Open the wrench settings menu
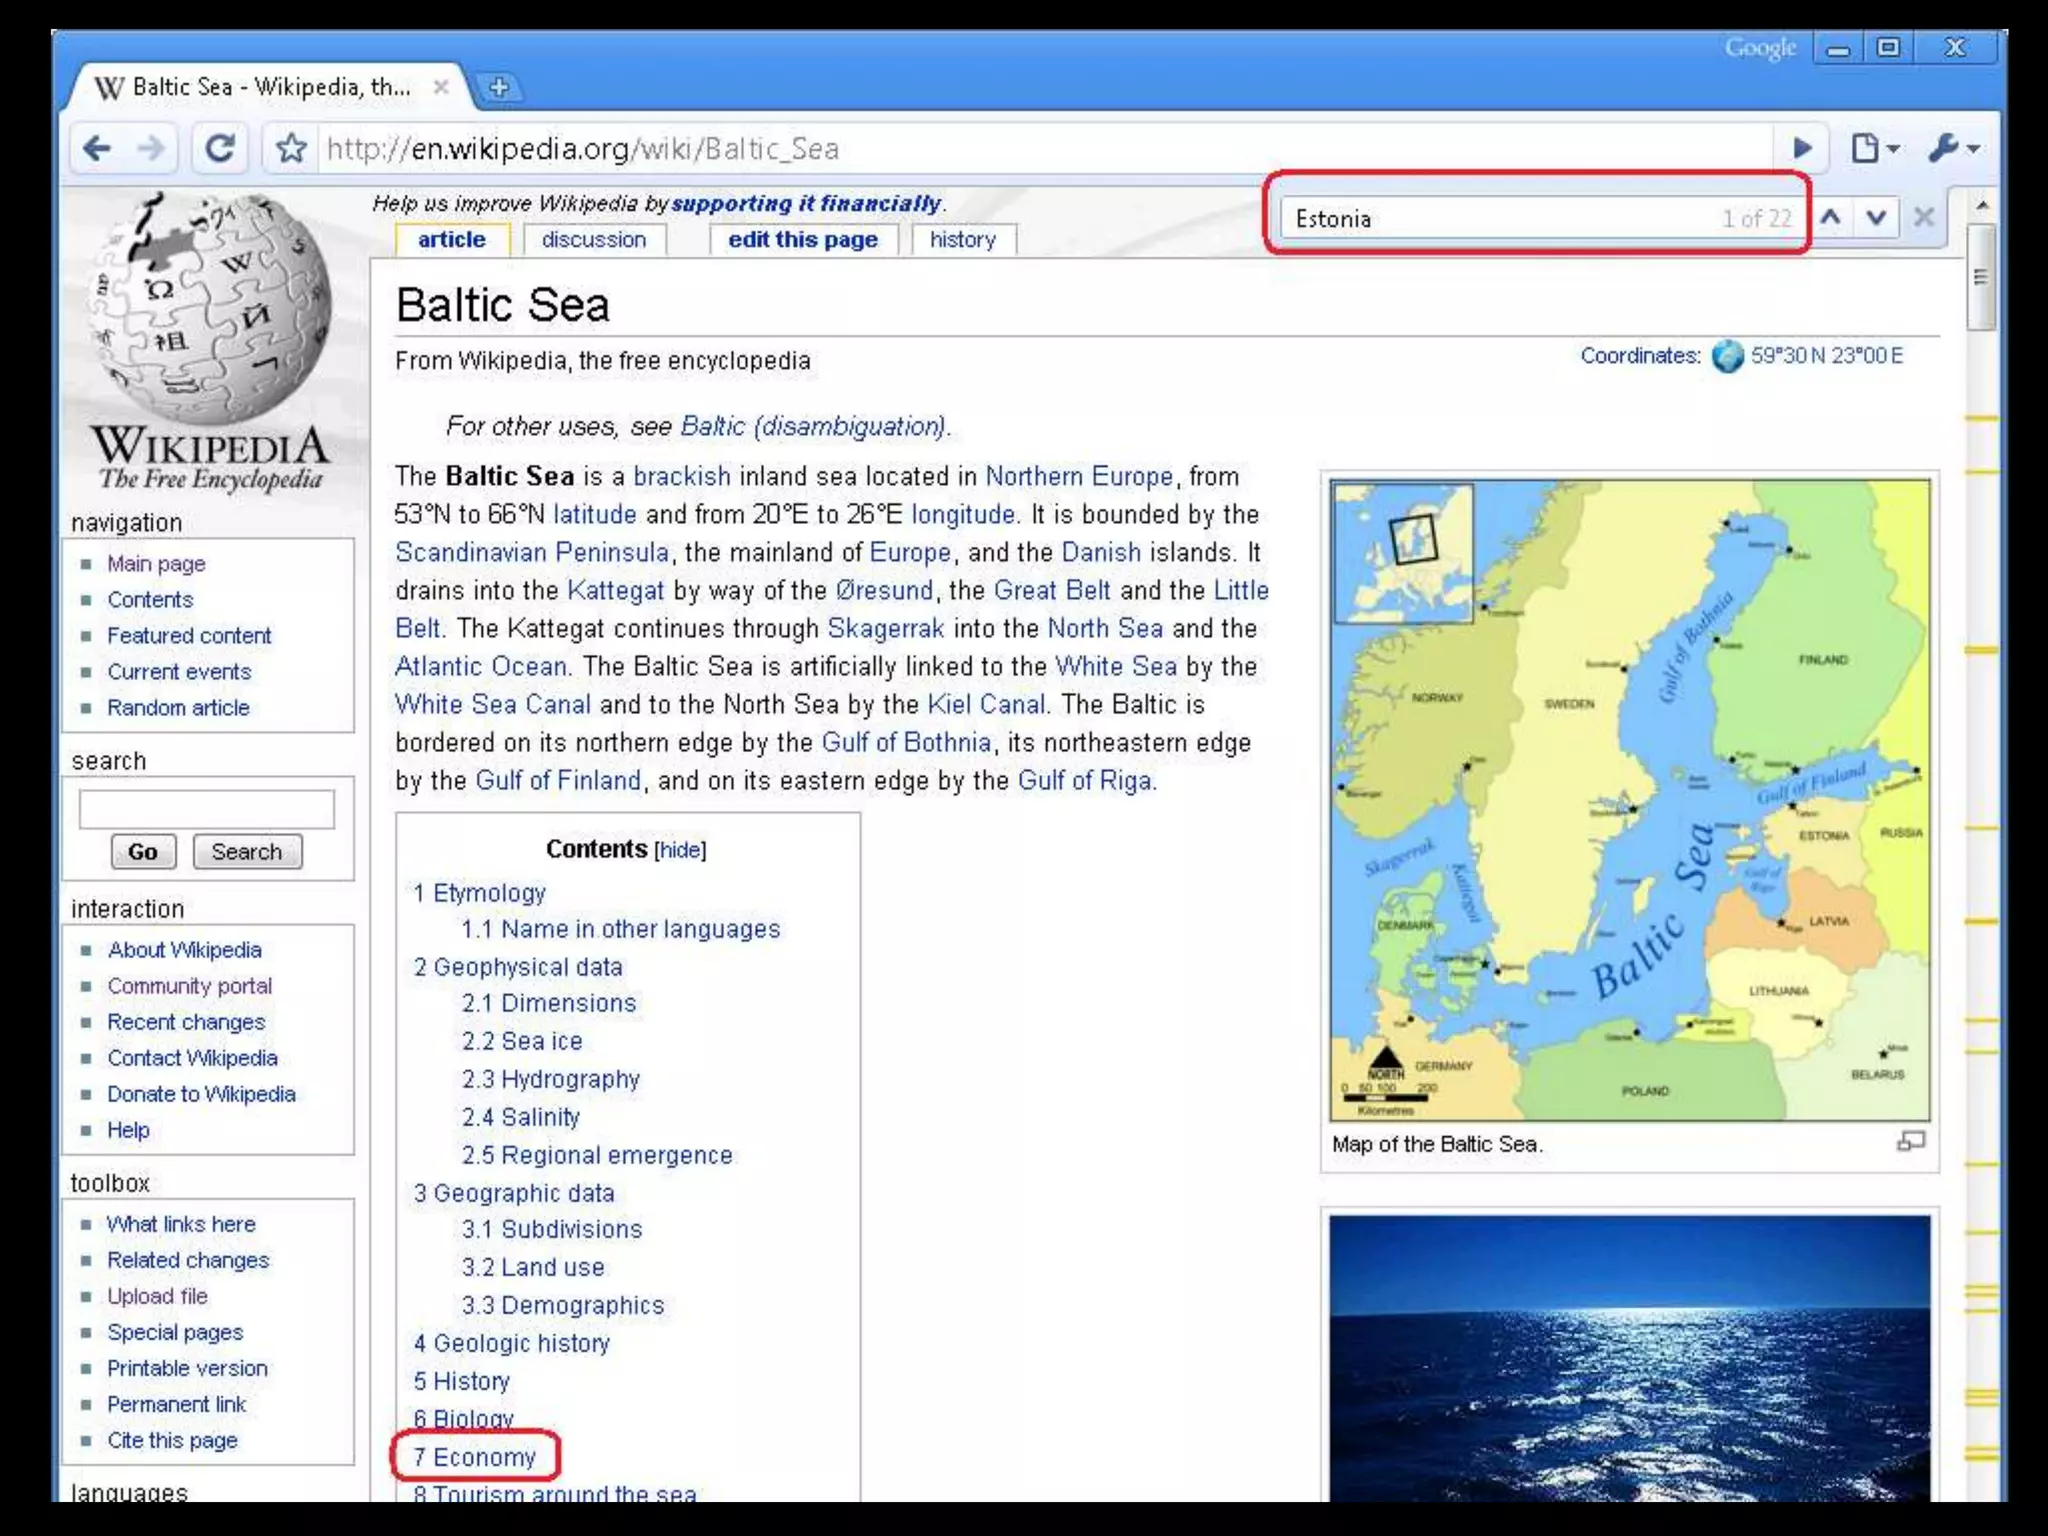Viewport: 2048px width, 1536px height. [x=1953, y=149]
